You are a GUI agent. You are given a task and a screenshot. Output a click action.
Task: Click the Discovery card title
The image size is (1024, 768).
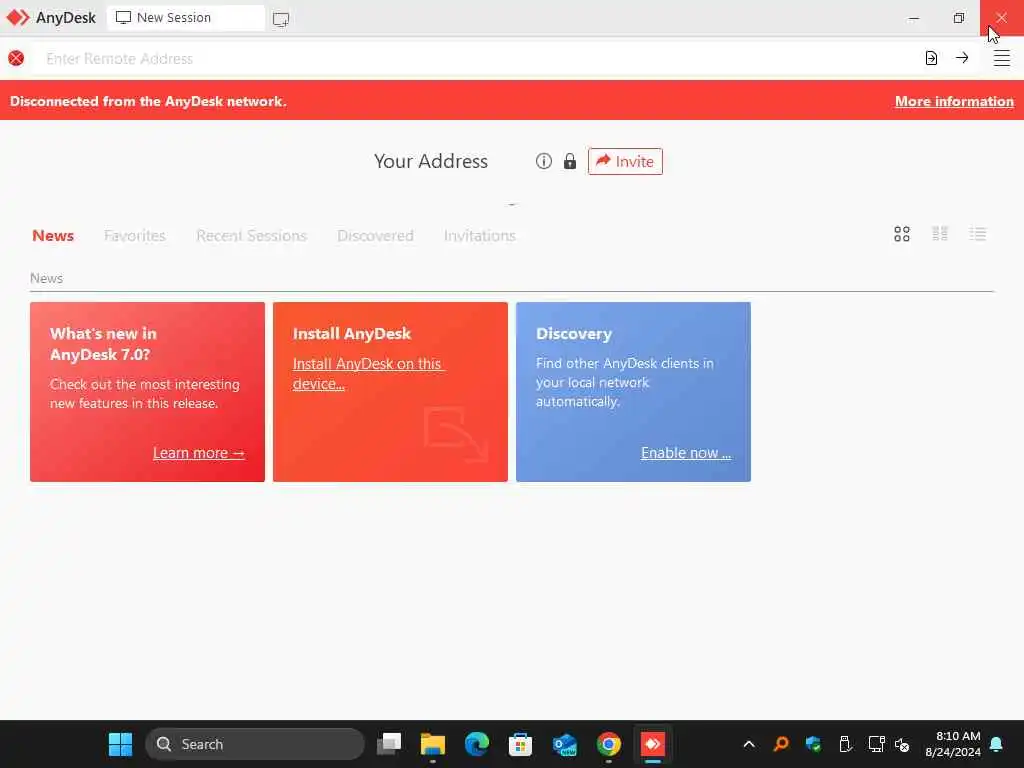click(x=574, y=334)
